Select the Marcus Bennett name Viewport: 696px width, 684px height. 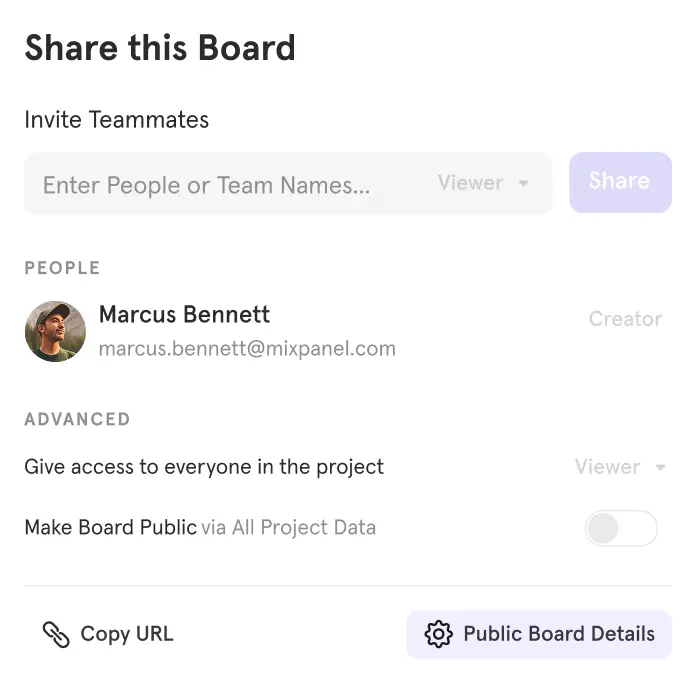pyautogui.click(x=184, y=314)
